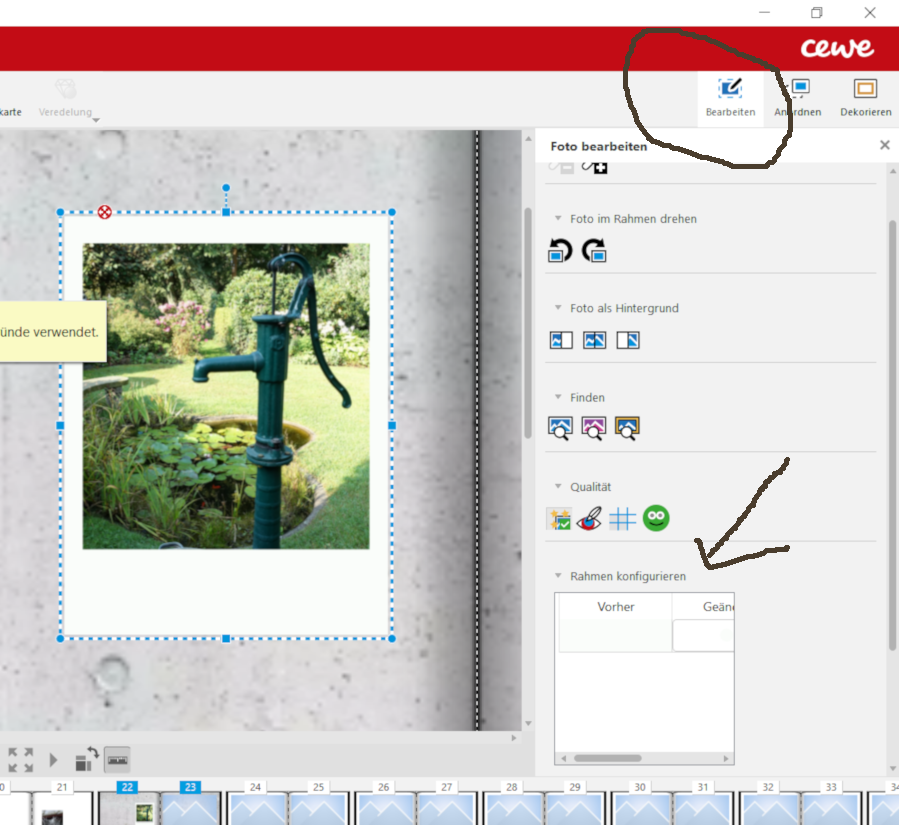
Task: Close the Foto bearbeiten panel
Action: tap(885, 145)
